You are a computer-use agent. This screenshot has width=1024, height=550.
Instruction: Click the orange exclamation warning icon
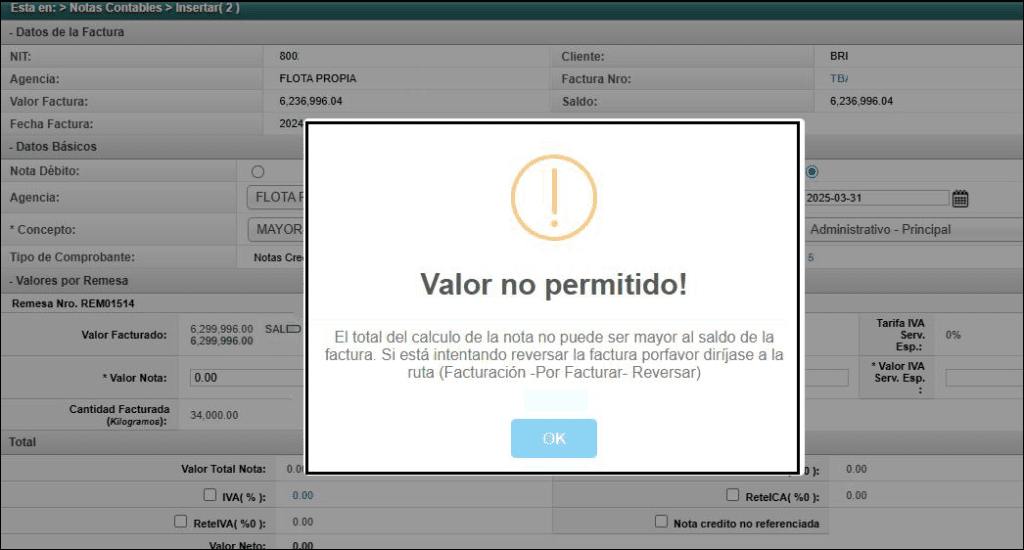(x=553, y=198)
